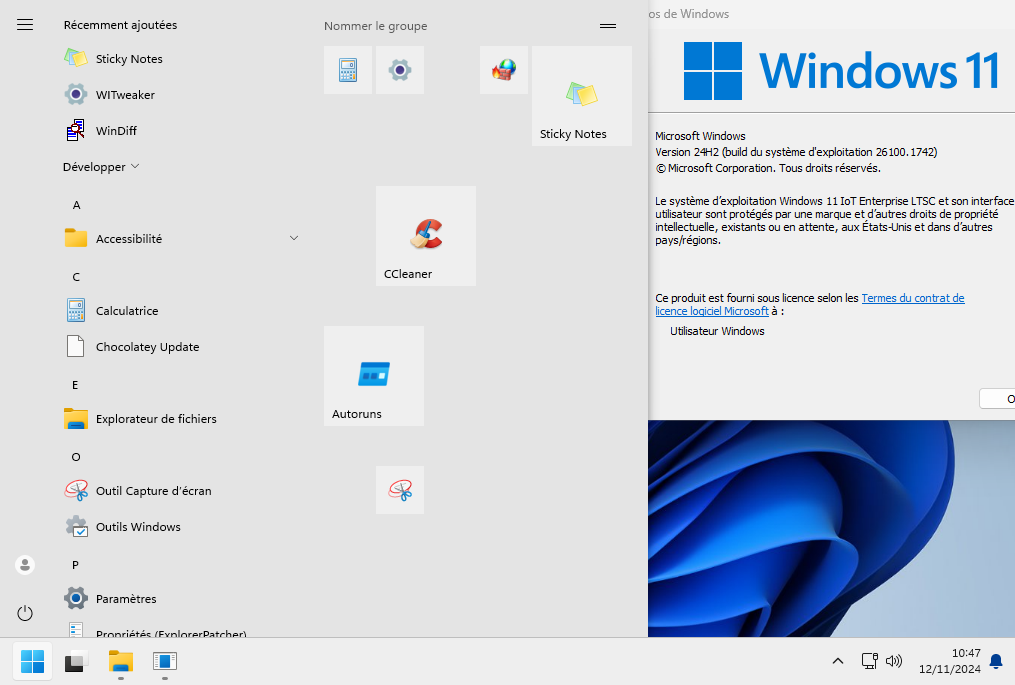Screen dimensions: 1015x685
Task: Click the small Snipping Tool tile
Action: pyautogui.click(x=400, y=490)
